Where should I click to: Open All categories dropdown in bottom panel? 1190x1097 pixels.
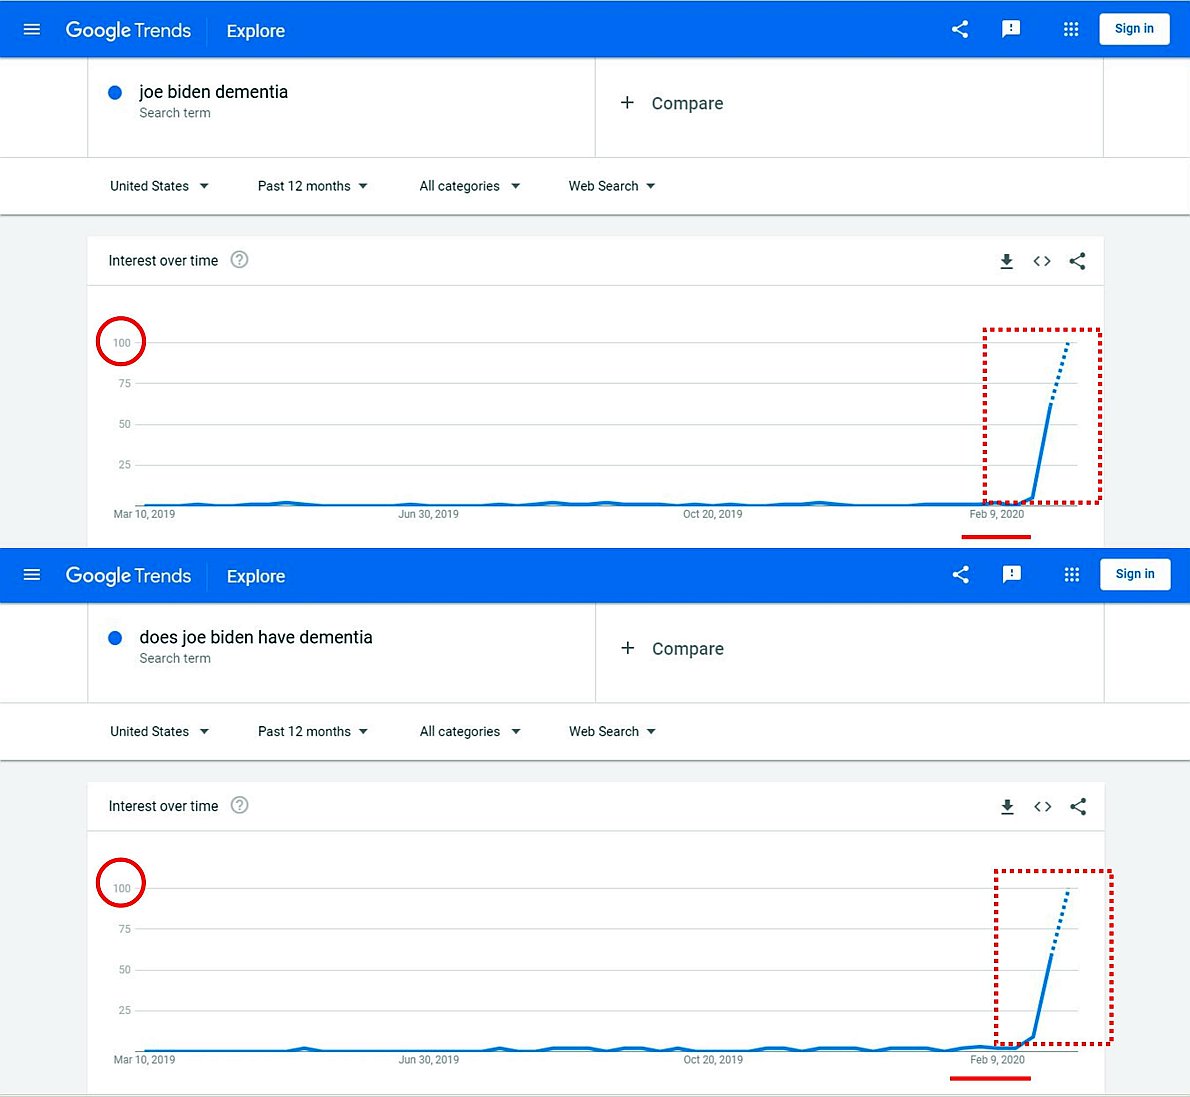[469, 731]
